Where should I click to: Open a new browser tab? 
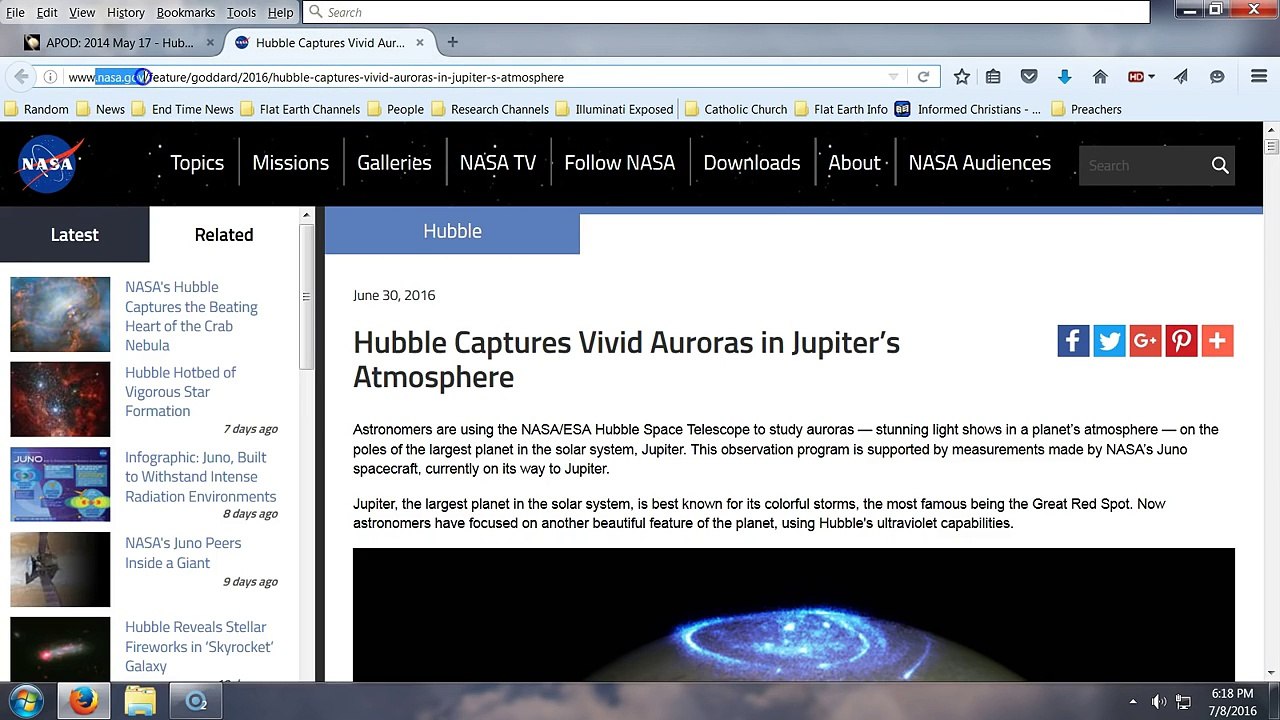pyautogui.click(x=452, y=42)
